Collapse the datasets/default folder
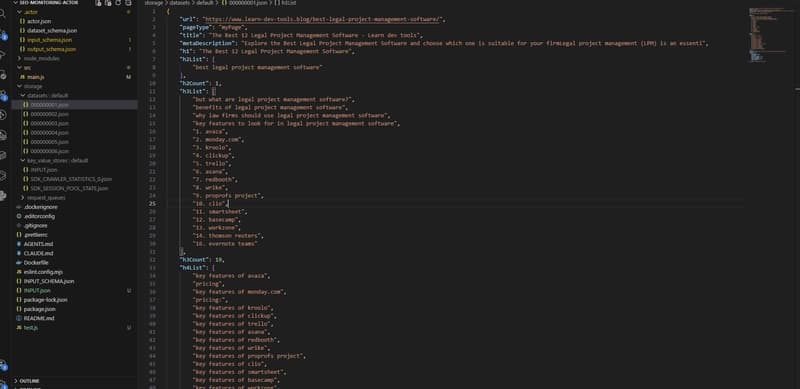The width and height of the screenshot is (800, 389). (23, 95)
